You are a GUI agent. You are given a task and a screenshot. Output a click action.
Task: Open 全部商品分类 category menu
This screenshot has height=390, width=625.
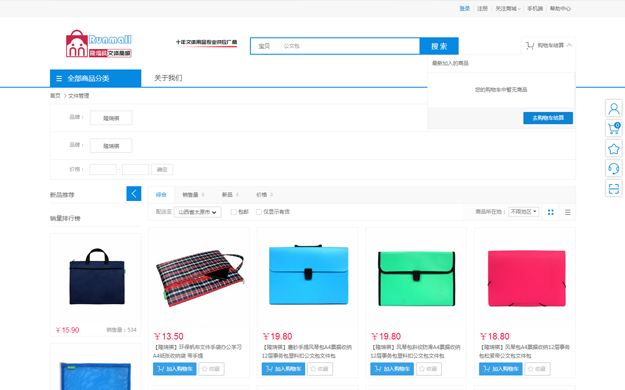(x=95, y=78)
